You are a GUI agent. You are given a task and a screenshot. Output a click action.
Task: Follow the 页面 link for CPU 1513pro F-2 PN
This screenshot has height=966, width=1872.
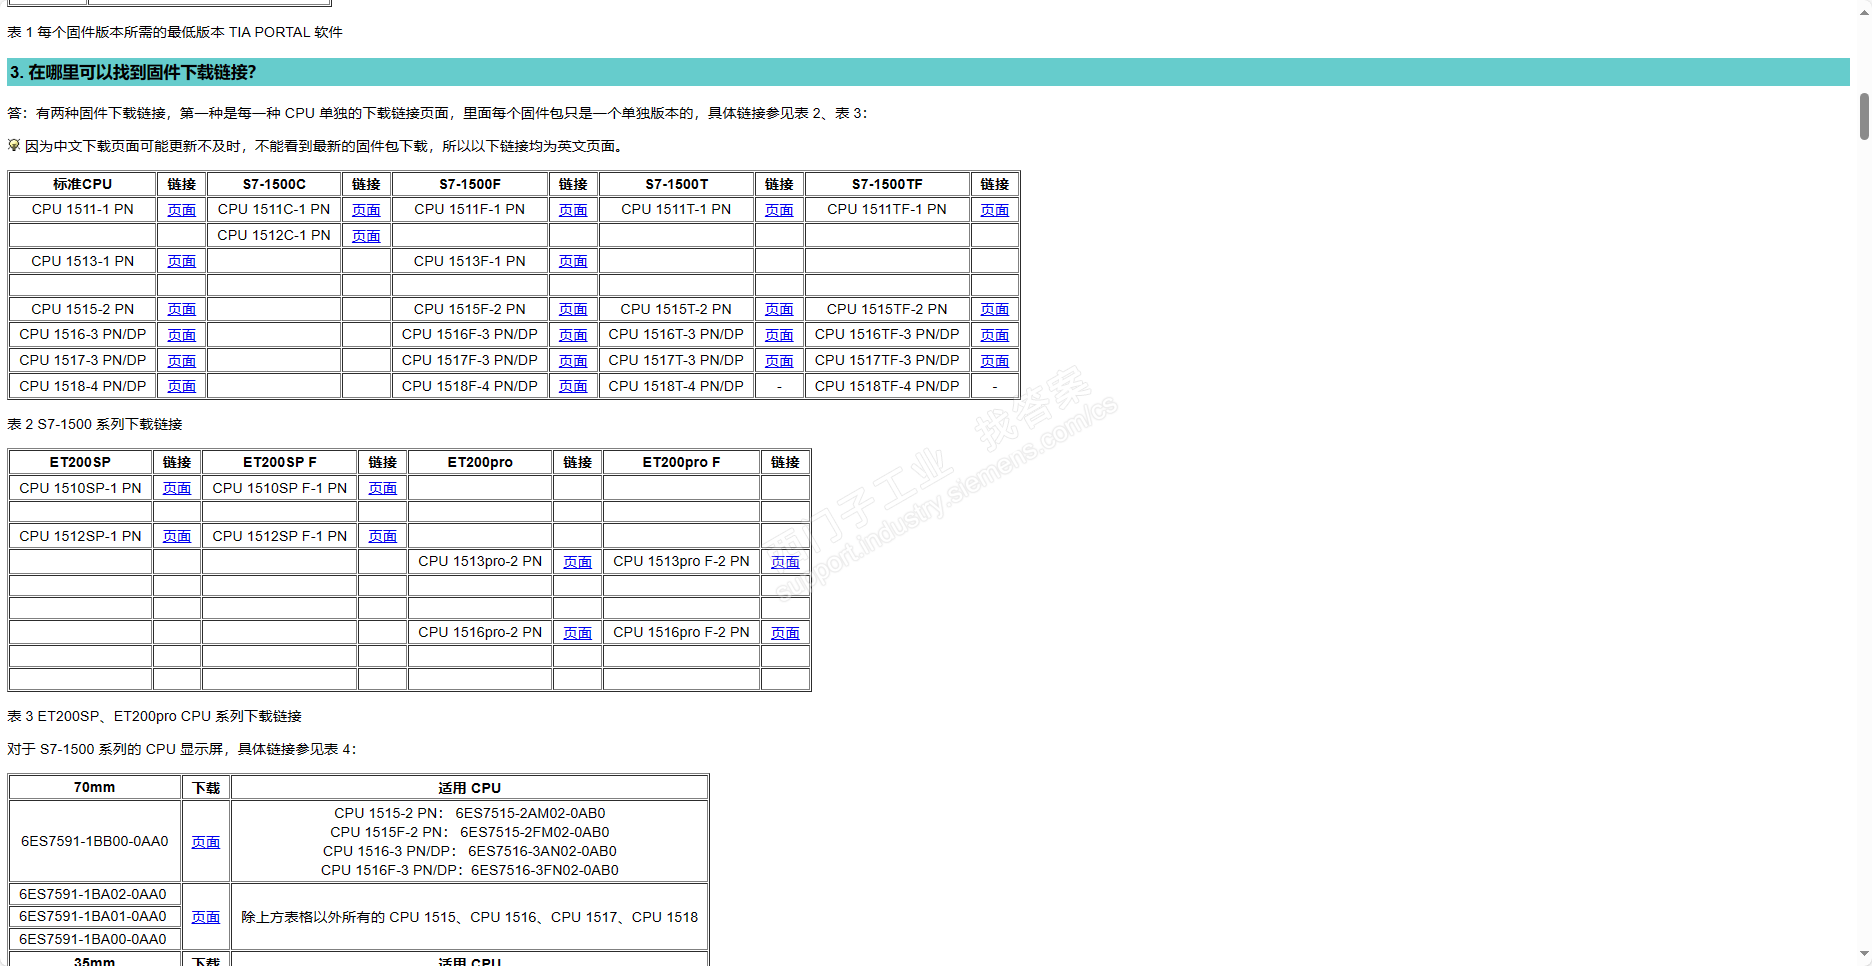tap(786, 562)
